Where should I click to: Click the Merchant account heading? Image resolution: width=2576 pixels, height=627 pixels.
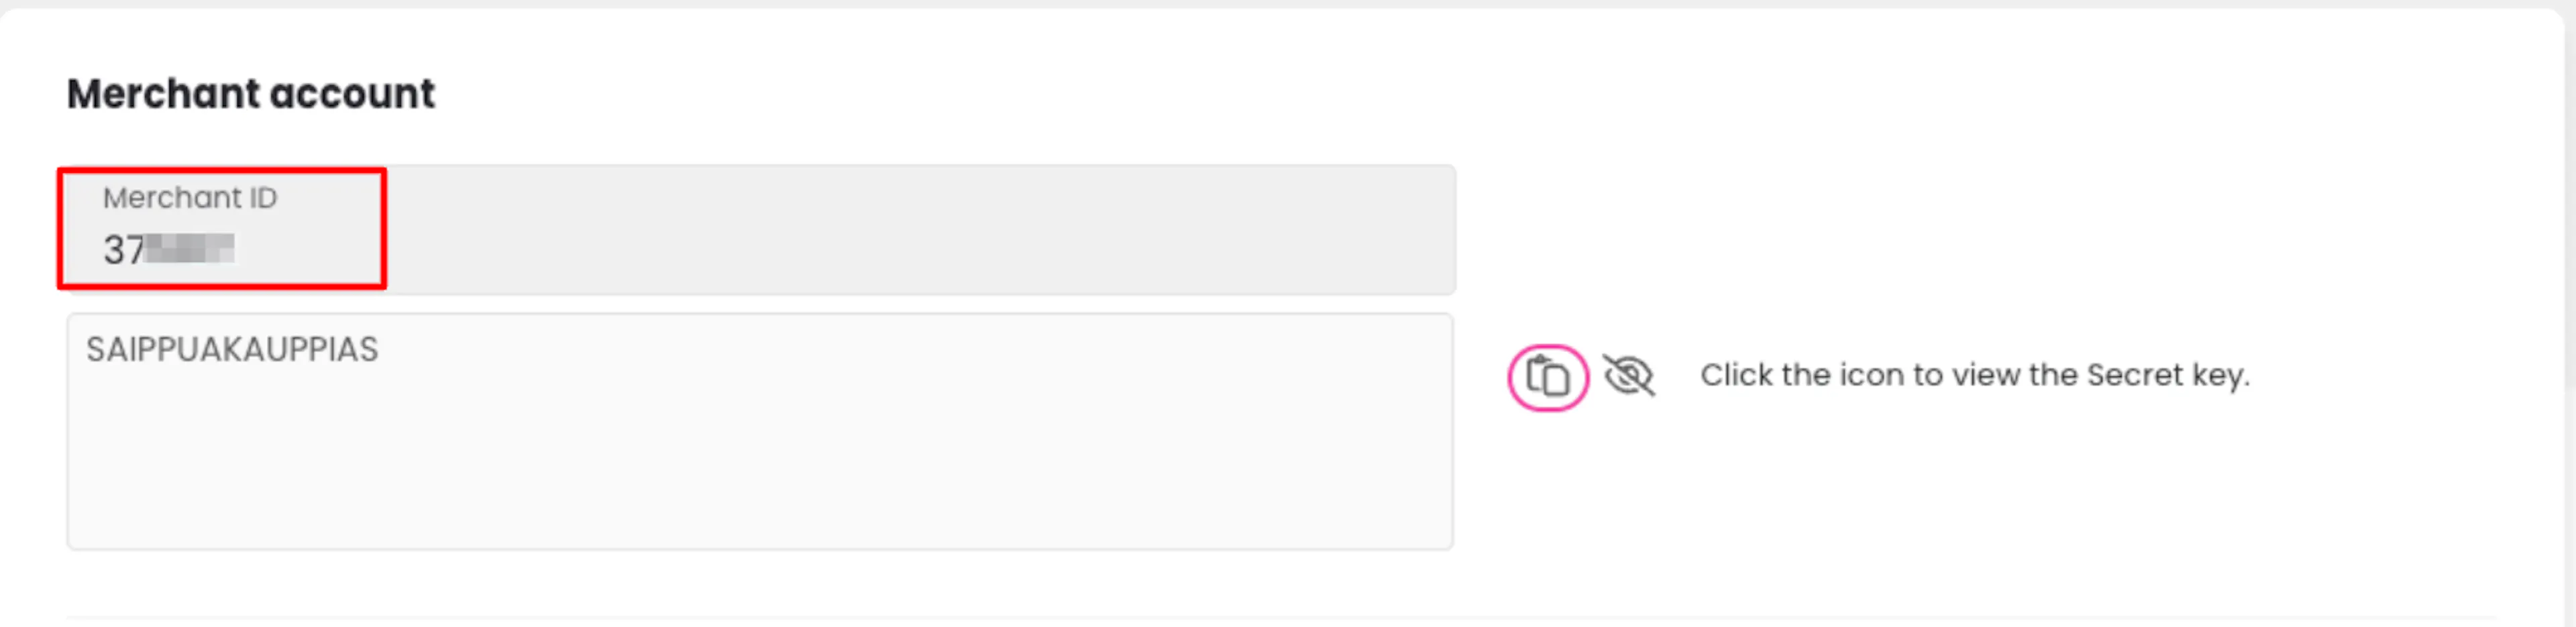[251, 94]
